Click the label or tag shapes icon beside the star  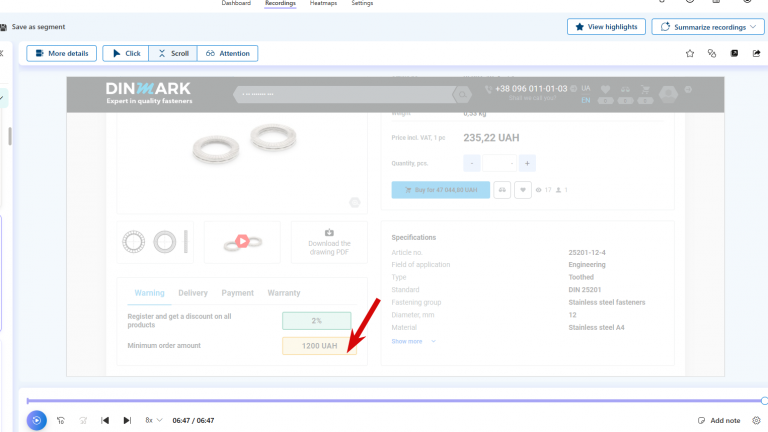[x=712, y=53]
